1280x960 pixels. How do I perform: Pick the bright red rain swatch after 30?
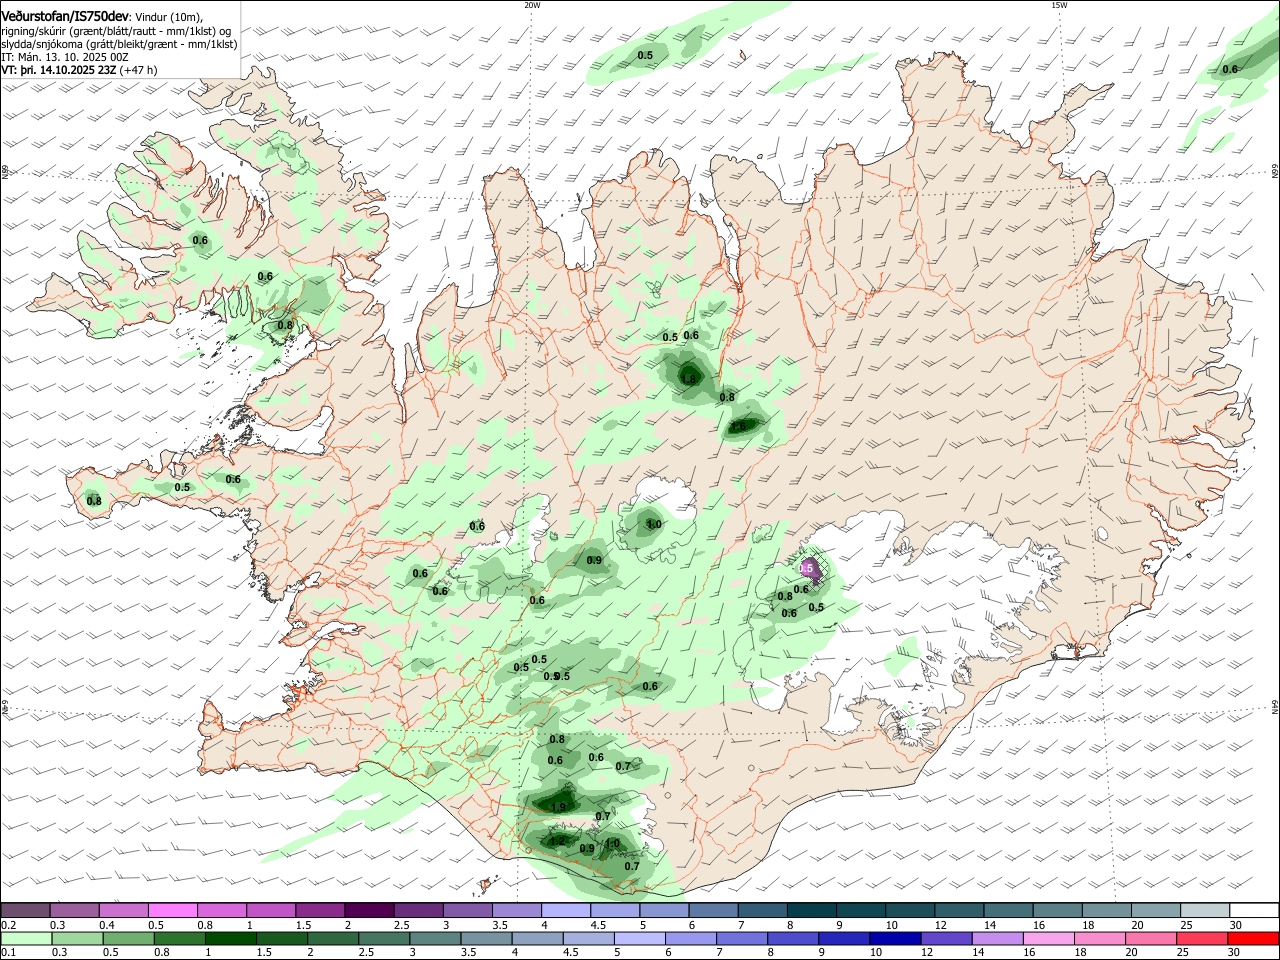[x=1254, y=939]
